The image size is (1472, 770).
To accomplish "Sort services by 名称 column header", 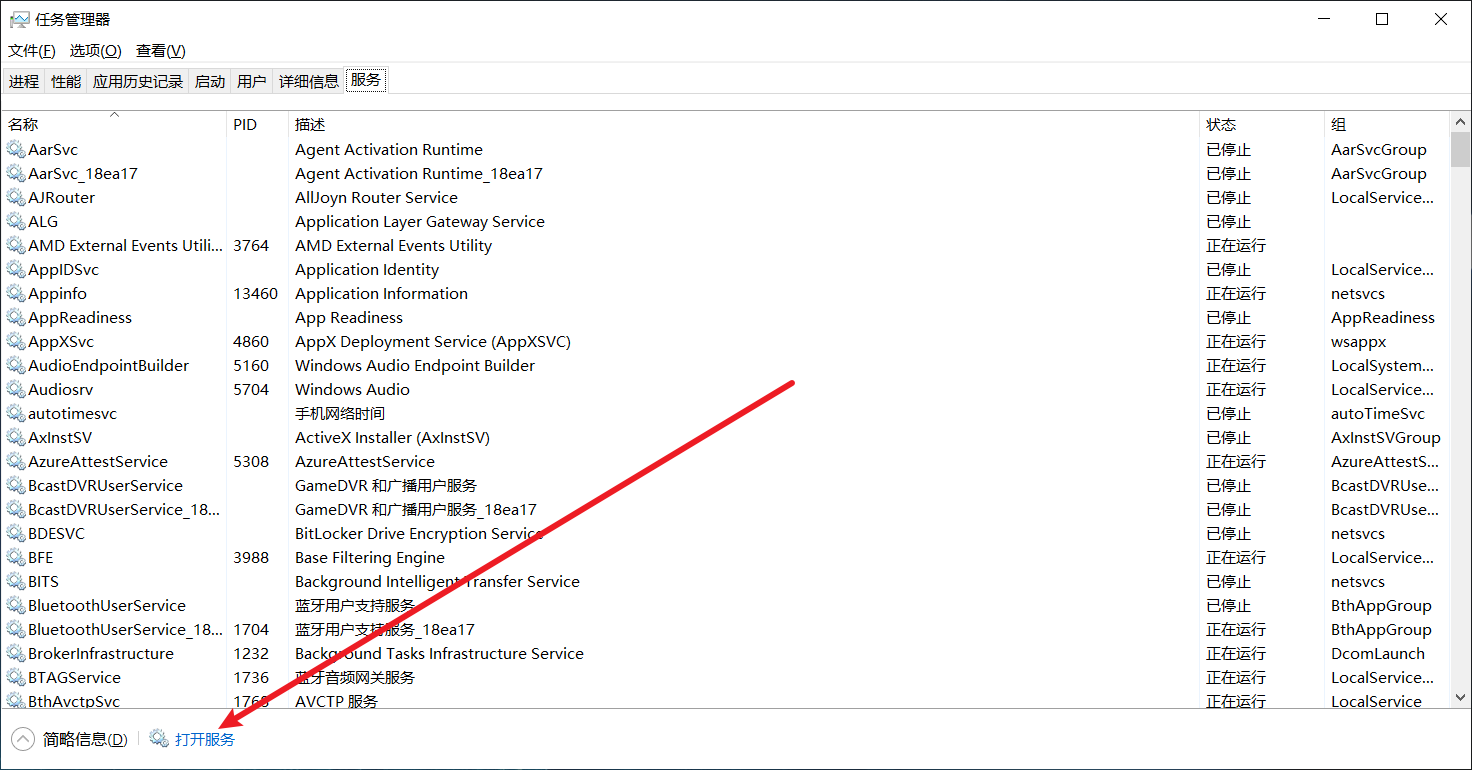I will (24, 125).
